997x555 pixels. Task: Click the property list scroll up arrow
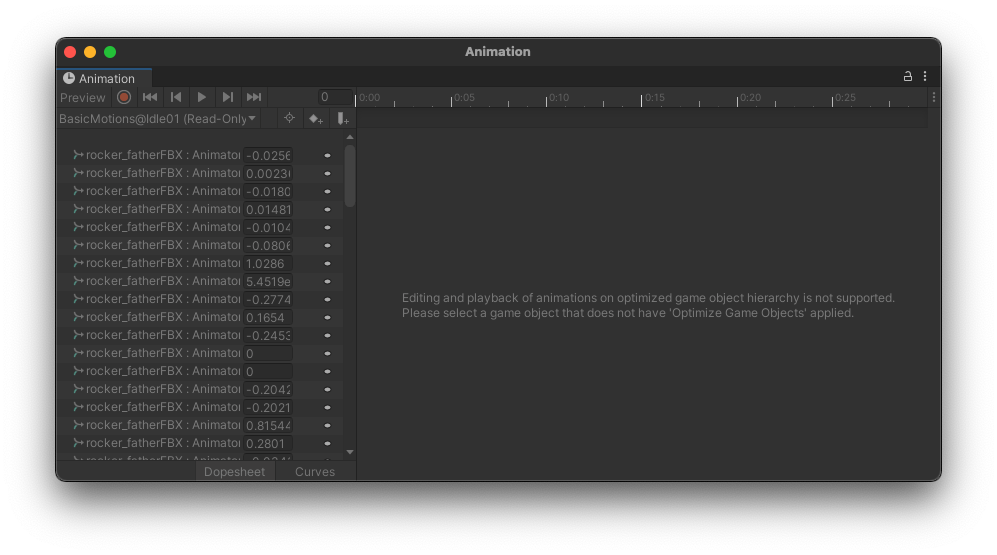(x=350, y=137)
